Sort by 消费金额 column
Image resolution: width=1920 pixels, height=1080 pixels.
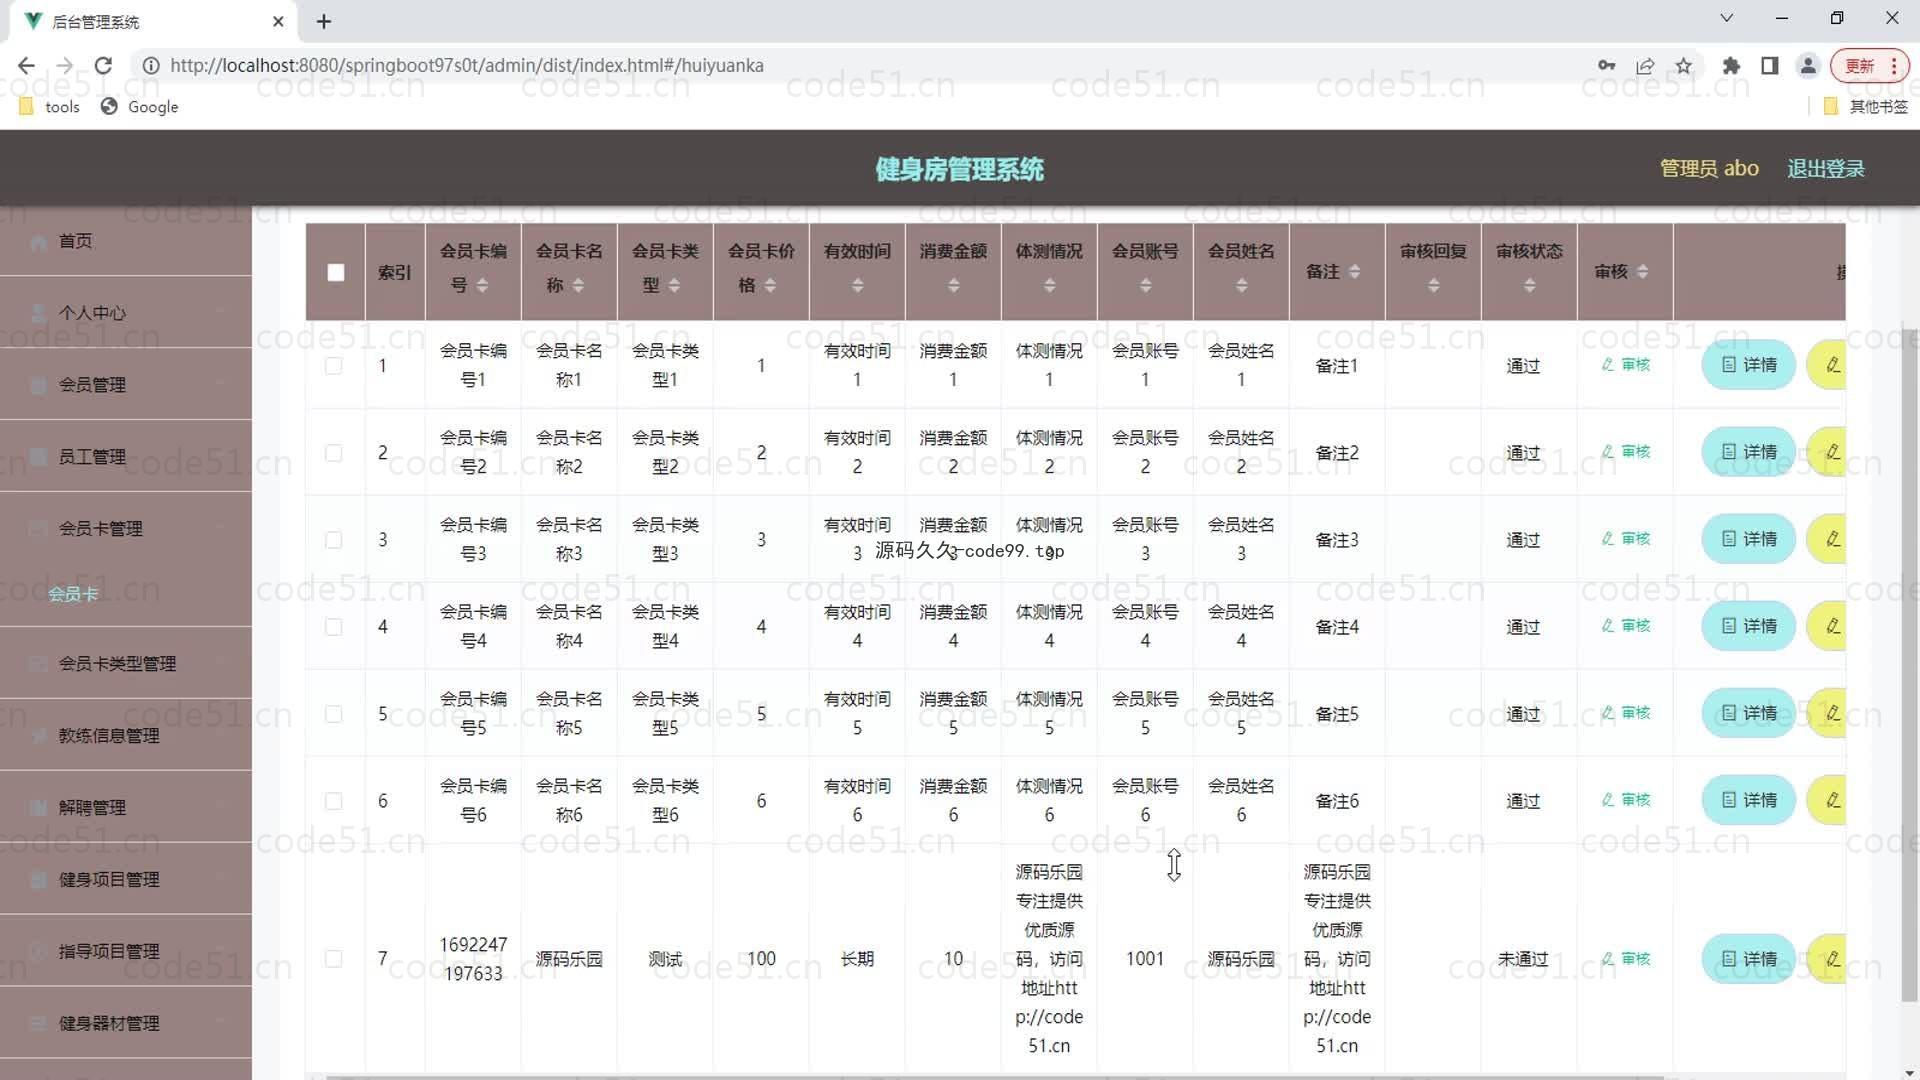point(953,286)
